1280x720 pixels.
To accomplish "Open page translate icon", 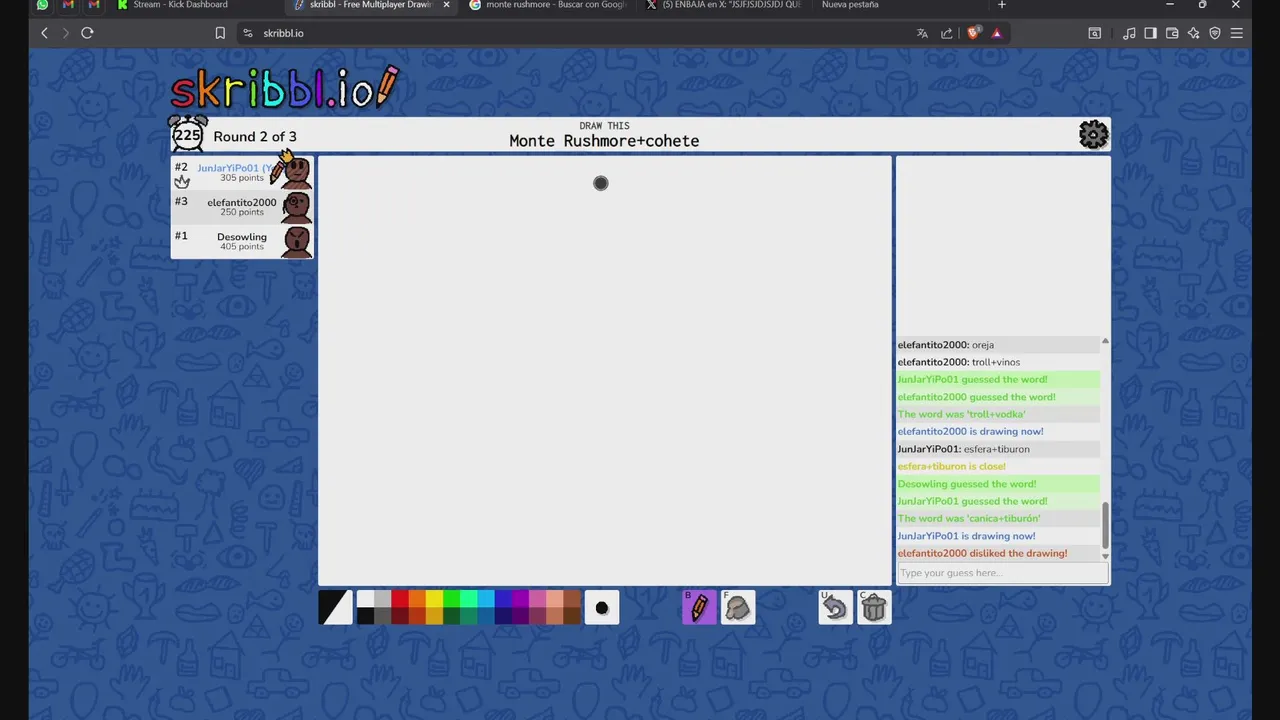I will tap(922, 33).
